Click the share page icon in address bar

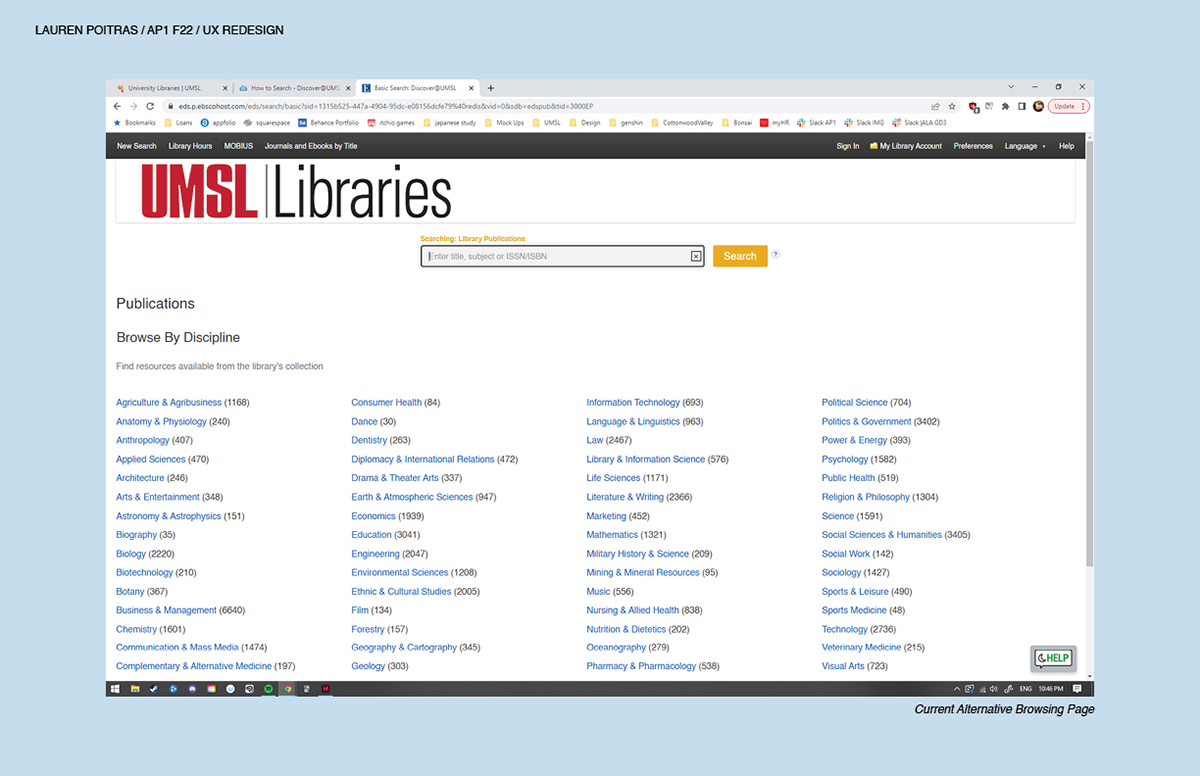(935, 106)
